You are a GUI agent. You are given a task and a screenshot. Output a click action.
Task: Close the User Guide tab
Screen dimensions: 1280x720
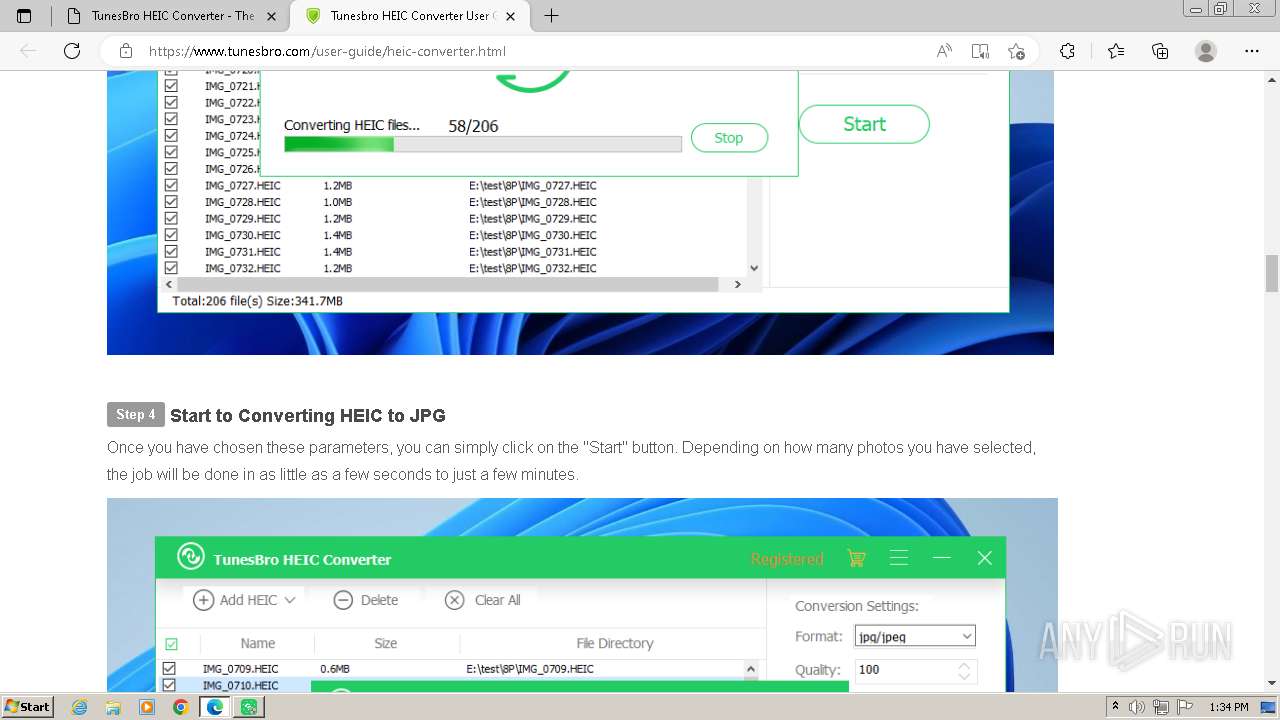511,16
